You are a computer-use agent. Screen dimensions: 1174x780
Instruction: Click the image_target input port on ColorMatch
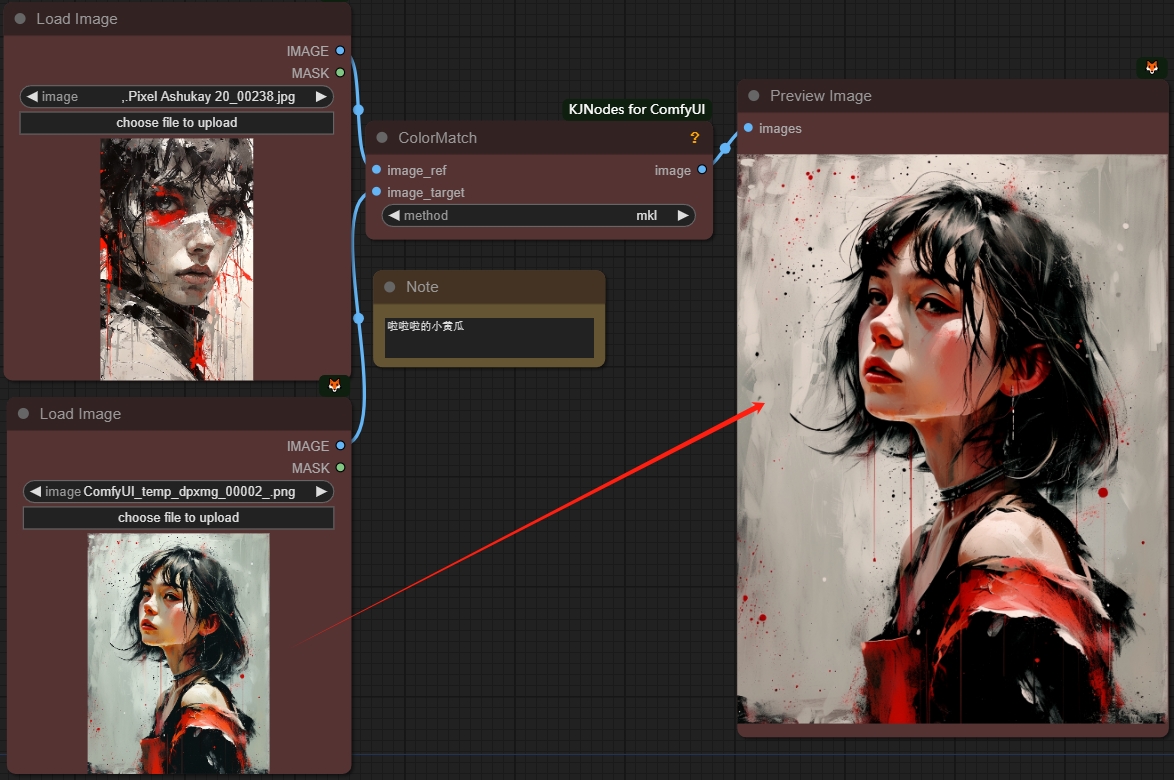pos(376,192)
